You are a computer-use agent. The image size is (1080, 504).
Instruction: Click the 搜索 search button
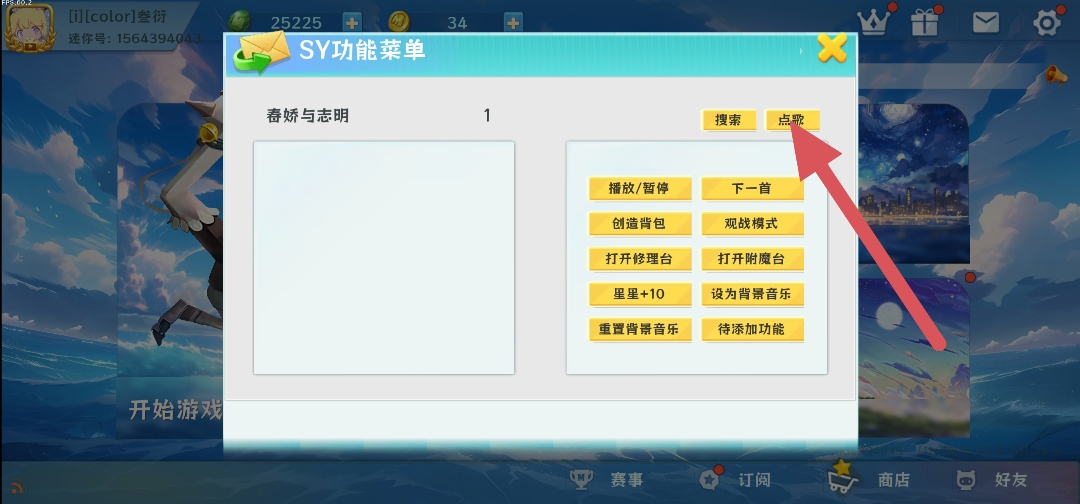729,120
